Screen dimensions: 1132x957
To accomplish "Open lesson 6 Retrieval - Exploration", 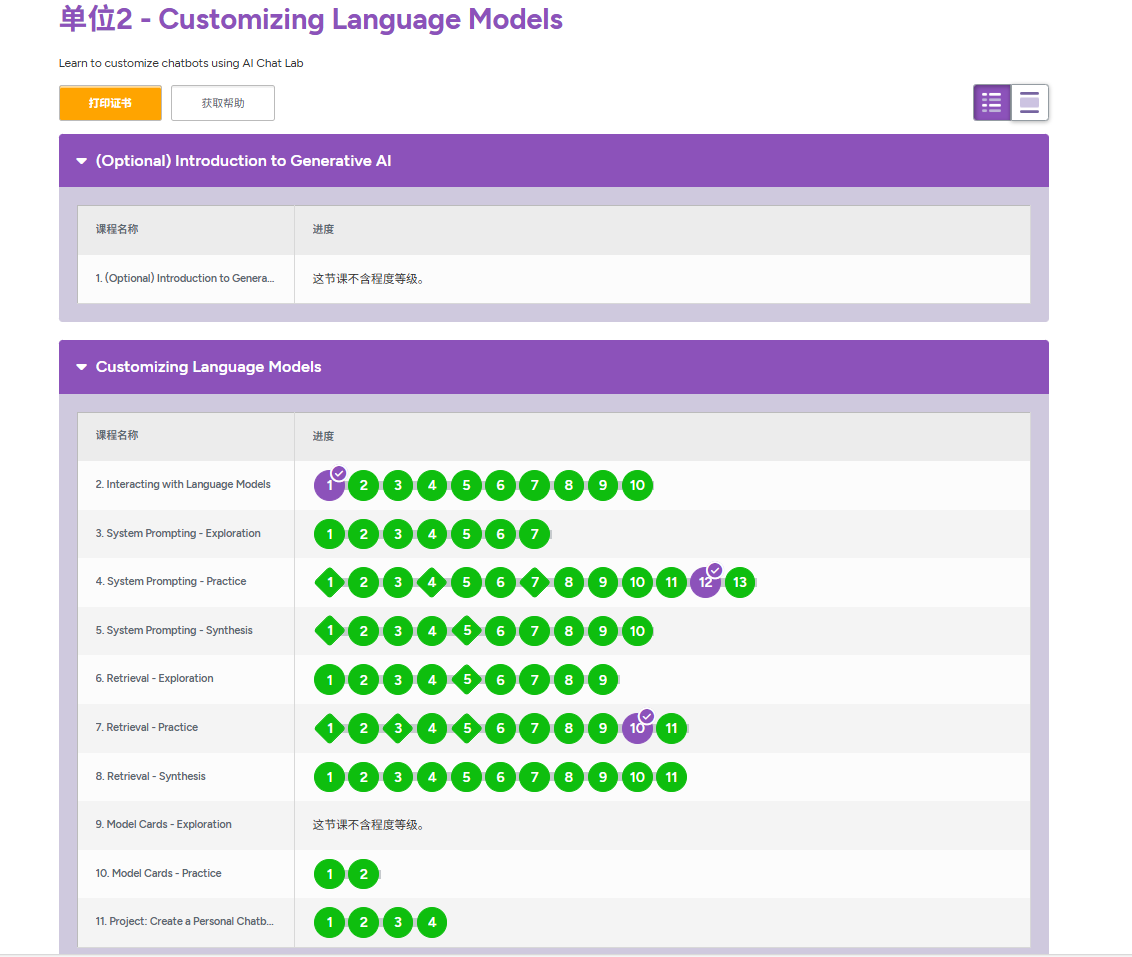I will tap(154, 678).
